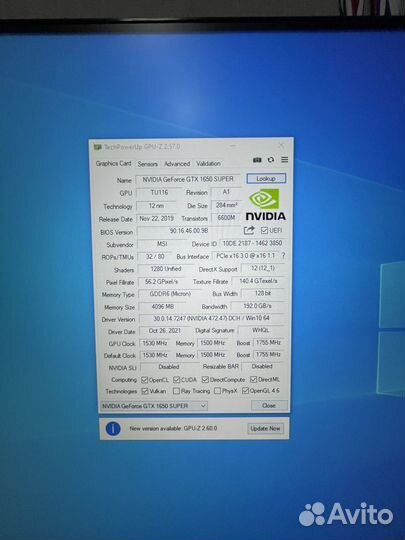Toggle the DirectML checkbox
Image resolution: width=405 pixels, height=540 pixels.
tap(253, 380)
